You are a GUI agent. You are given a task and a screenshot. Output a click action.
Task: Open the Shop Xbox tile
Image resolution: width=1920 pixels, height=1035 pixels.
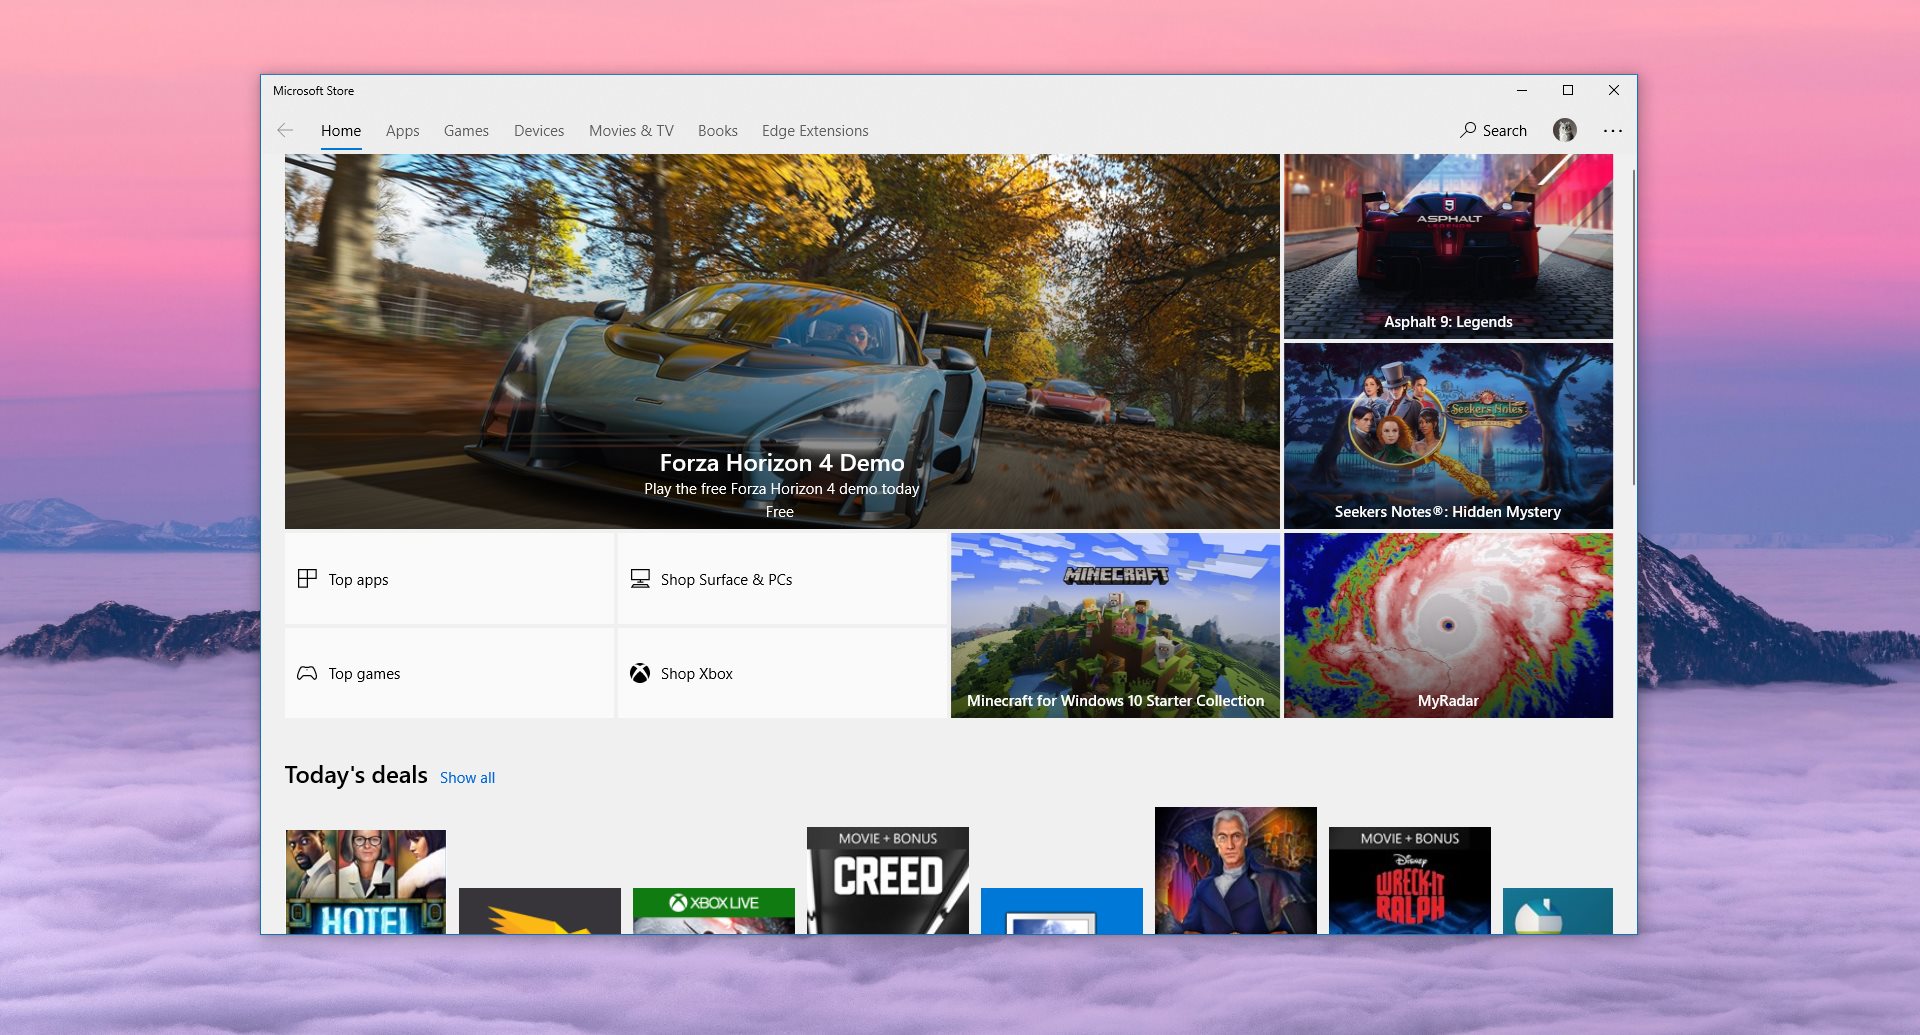pos(782,673)
